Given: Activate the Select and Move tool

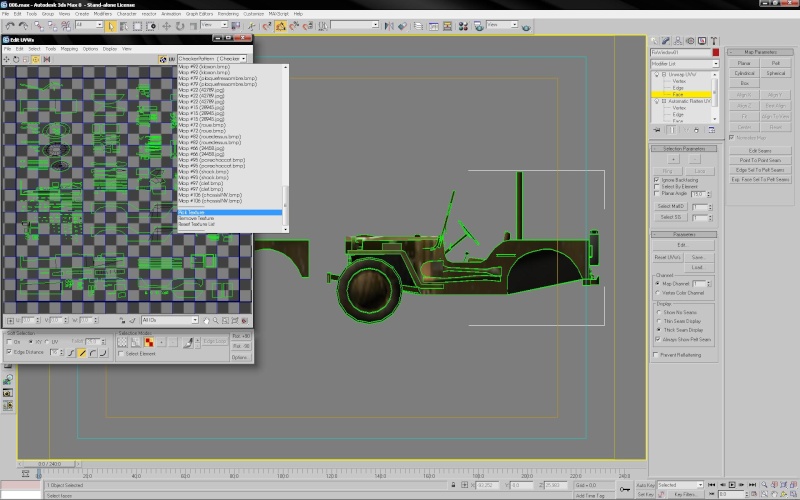Looking at the screenshot, I should tap(166, 26).
